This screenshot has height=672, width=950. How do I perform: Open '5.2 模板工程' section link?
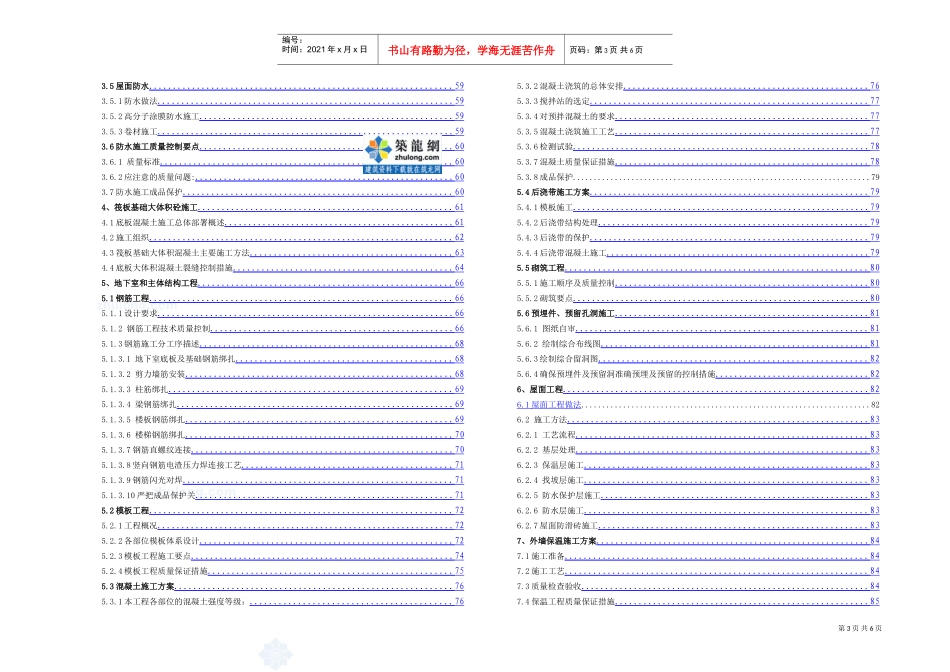[x=282, y=510]
